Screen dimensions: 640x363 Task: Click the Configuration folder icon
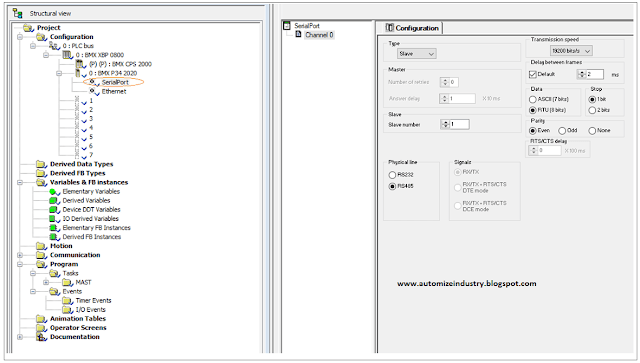point(41,37)
